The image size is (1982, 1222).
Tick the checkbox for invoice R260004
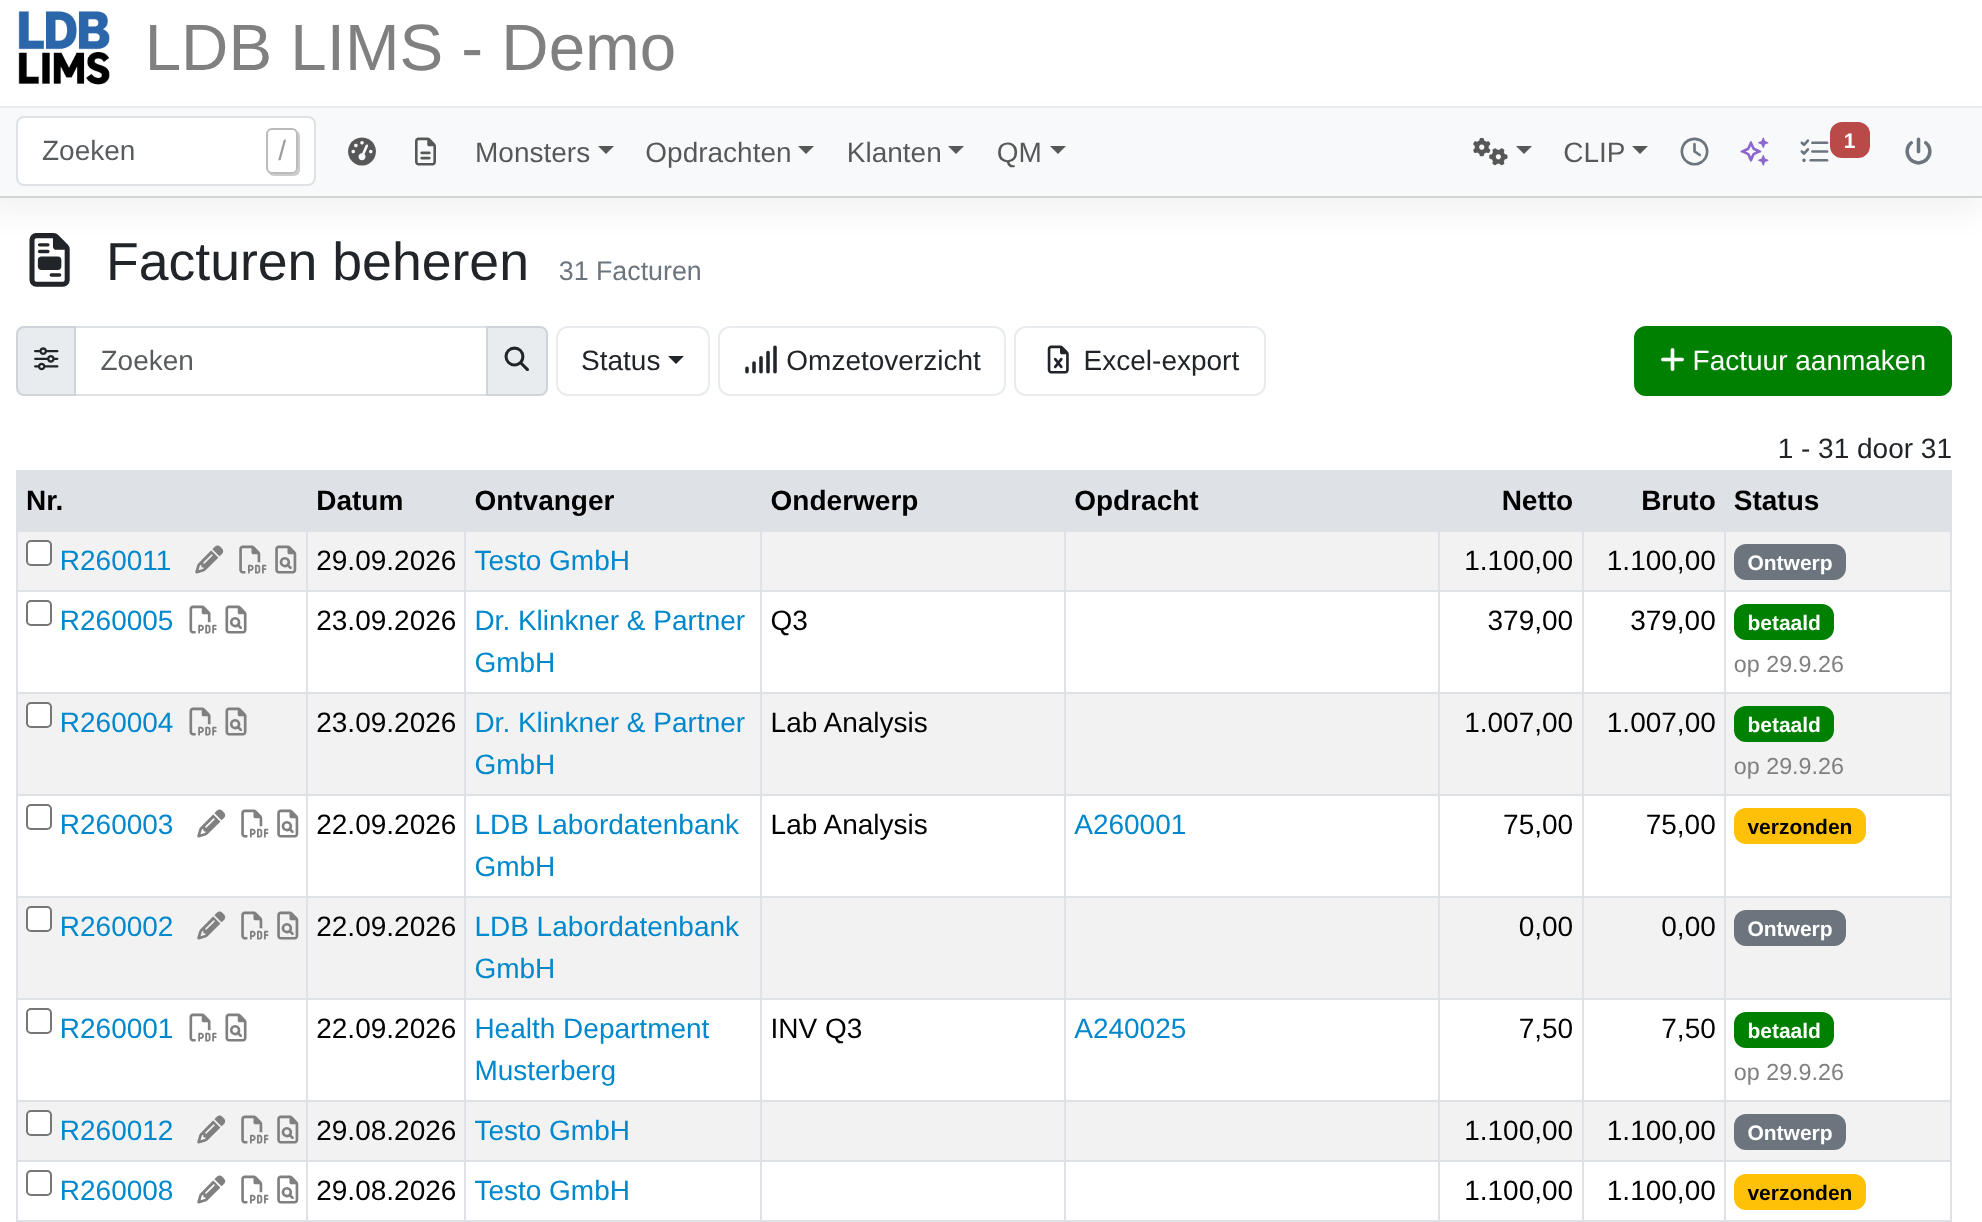[x=39, y=715]
